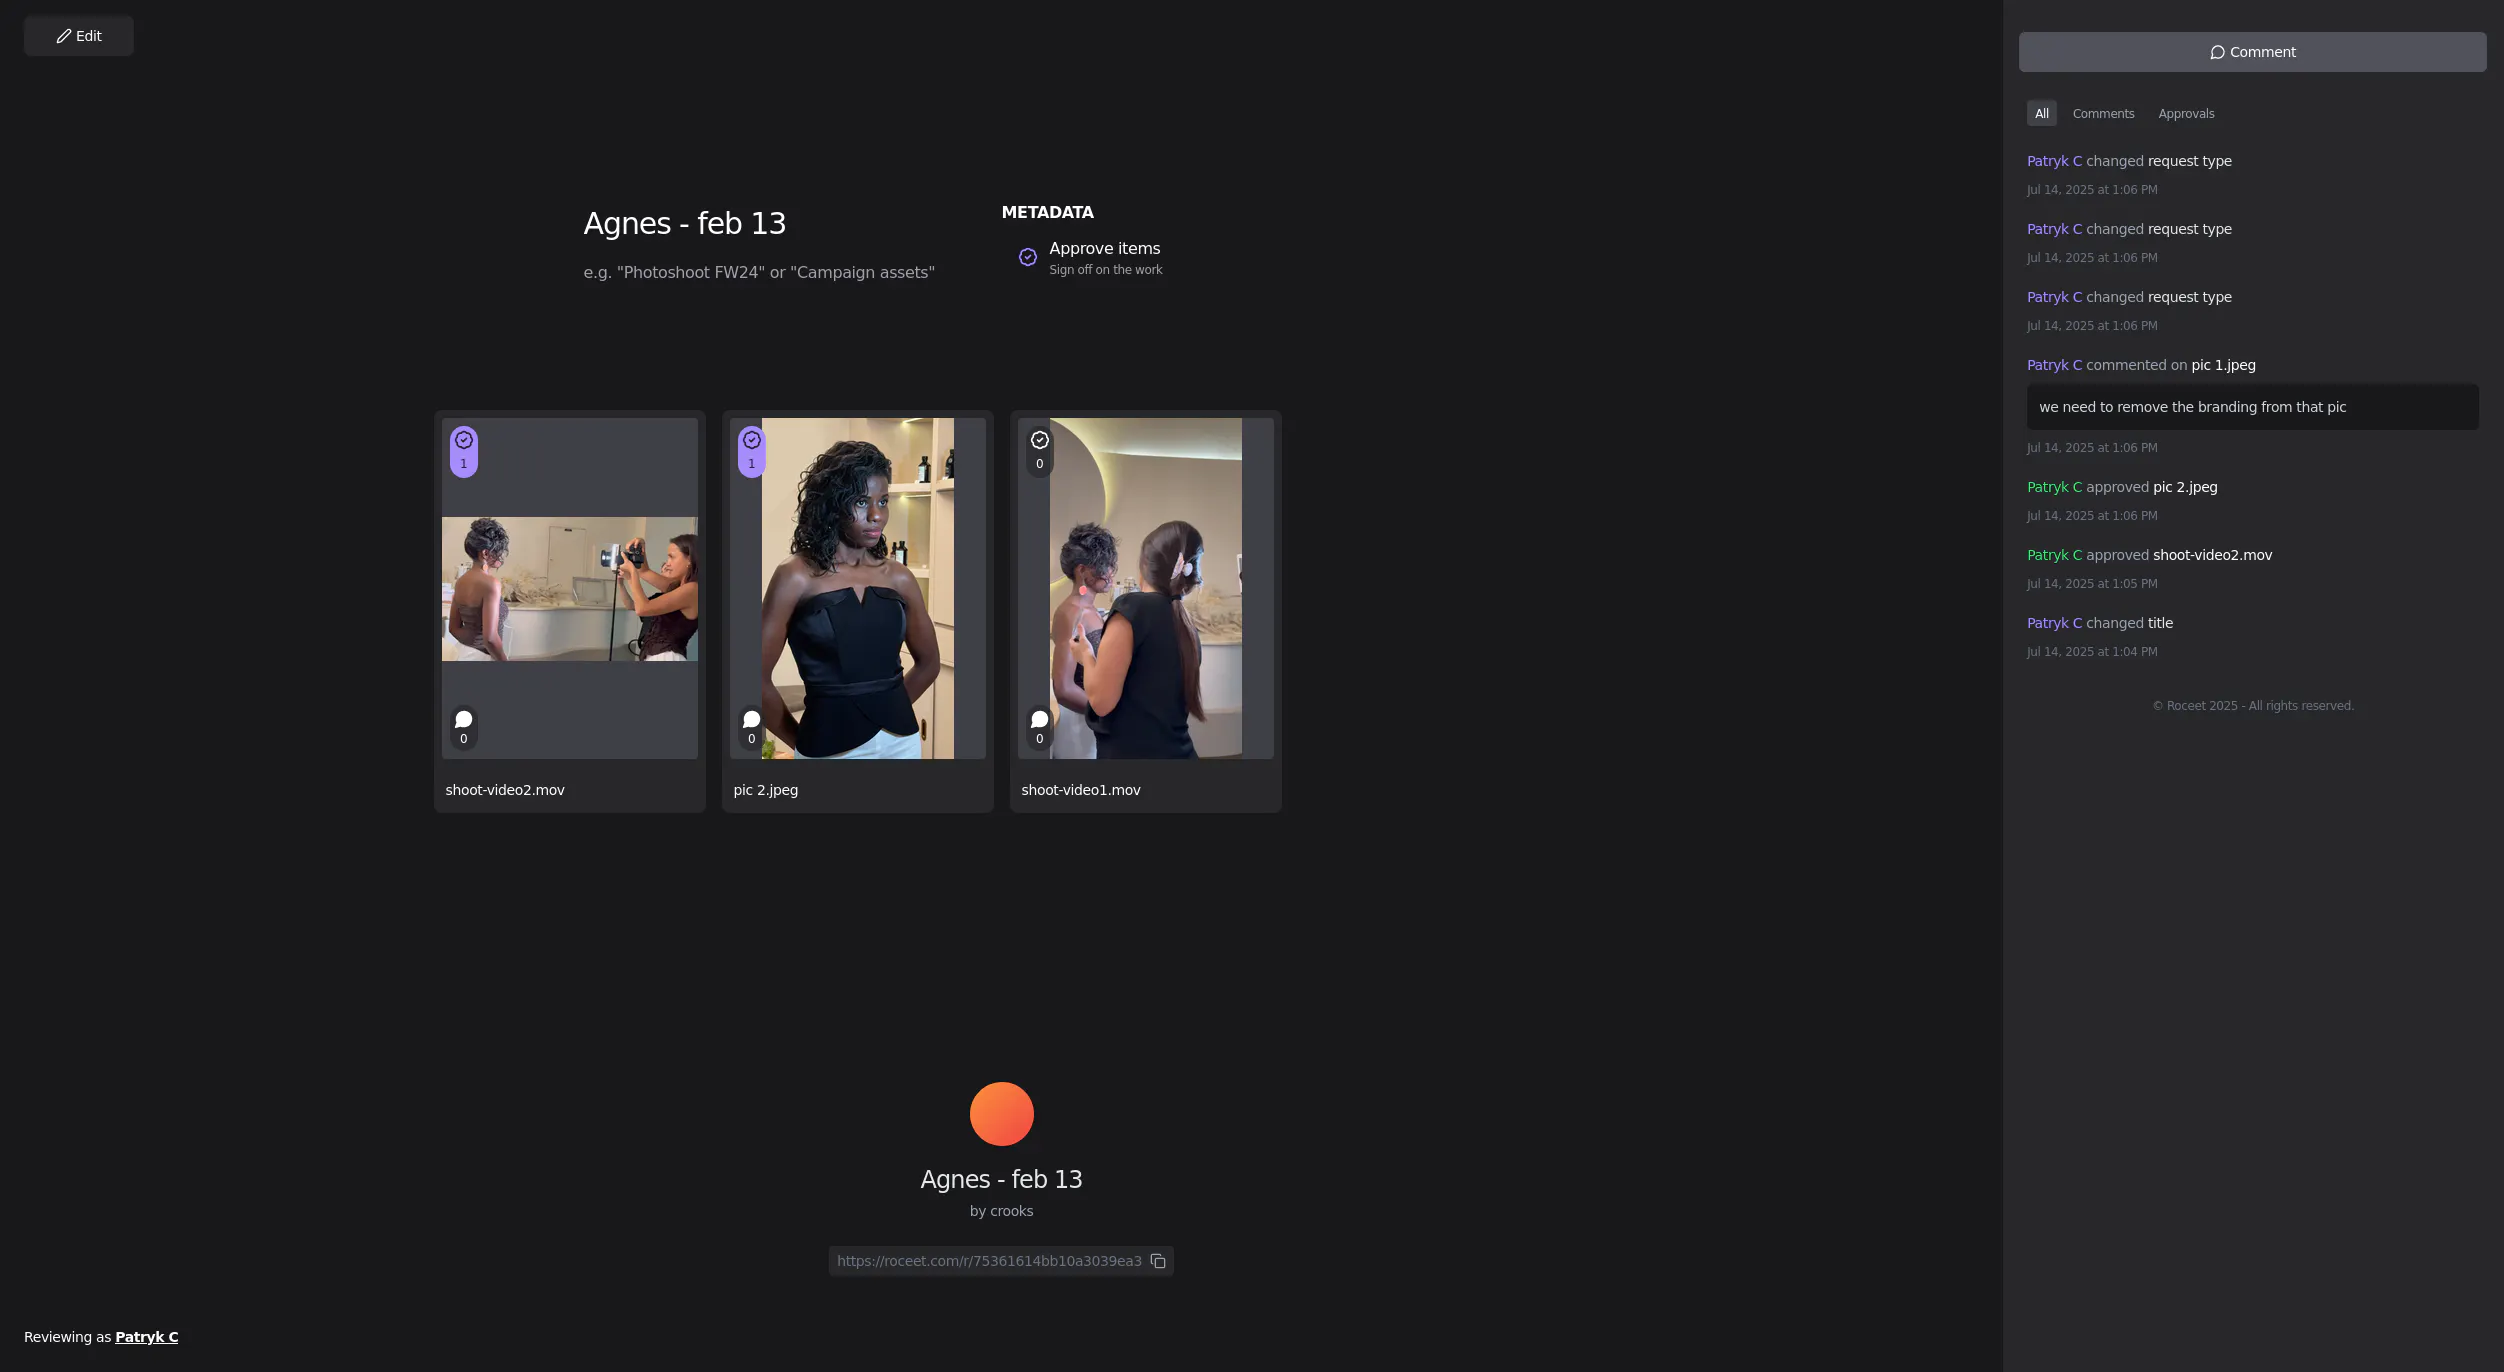Switch to the Approvals tab
This screenshot has width=2504, height=1372.
(x=2186, y=113)
